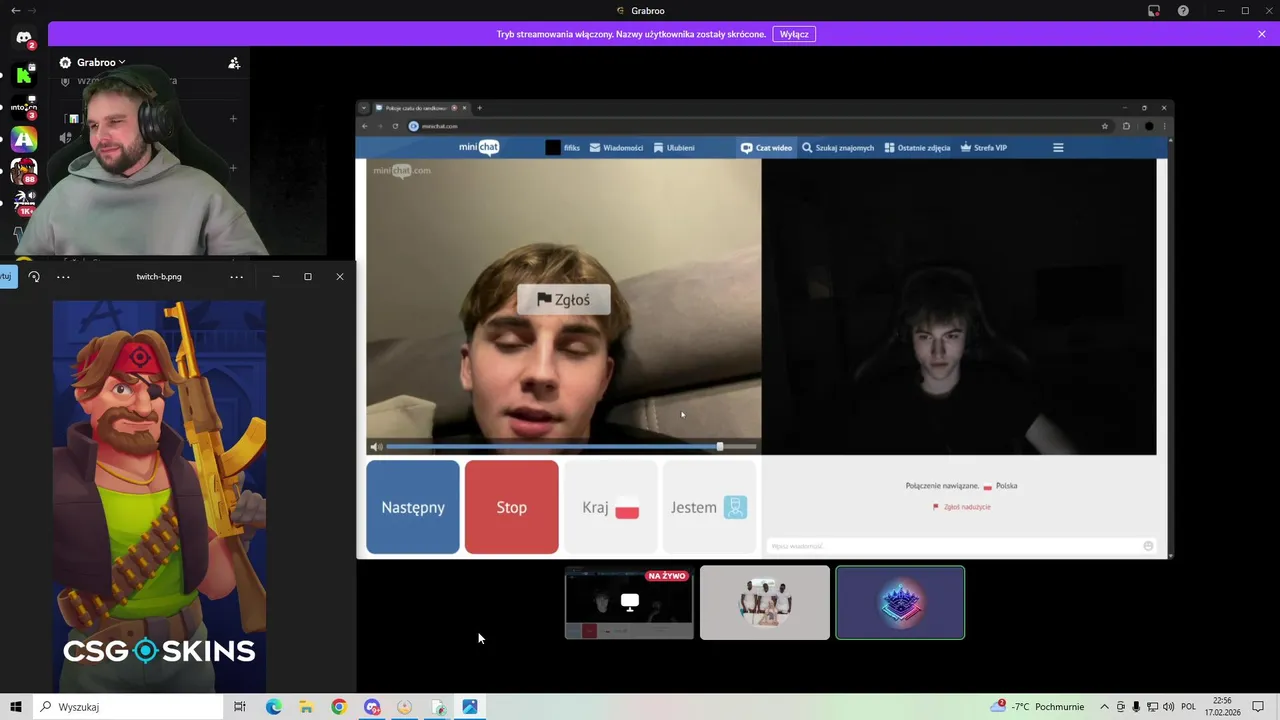Image resolution: width=1280 pixels, height=720 pixels.
Task: Open the rainbow A server icon
Action: click(24, 139)
